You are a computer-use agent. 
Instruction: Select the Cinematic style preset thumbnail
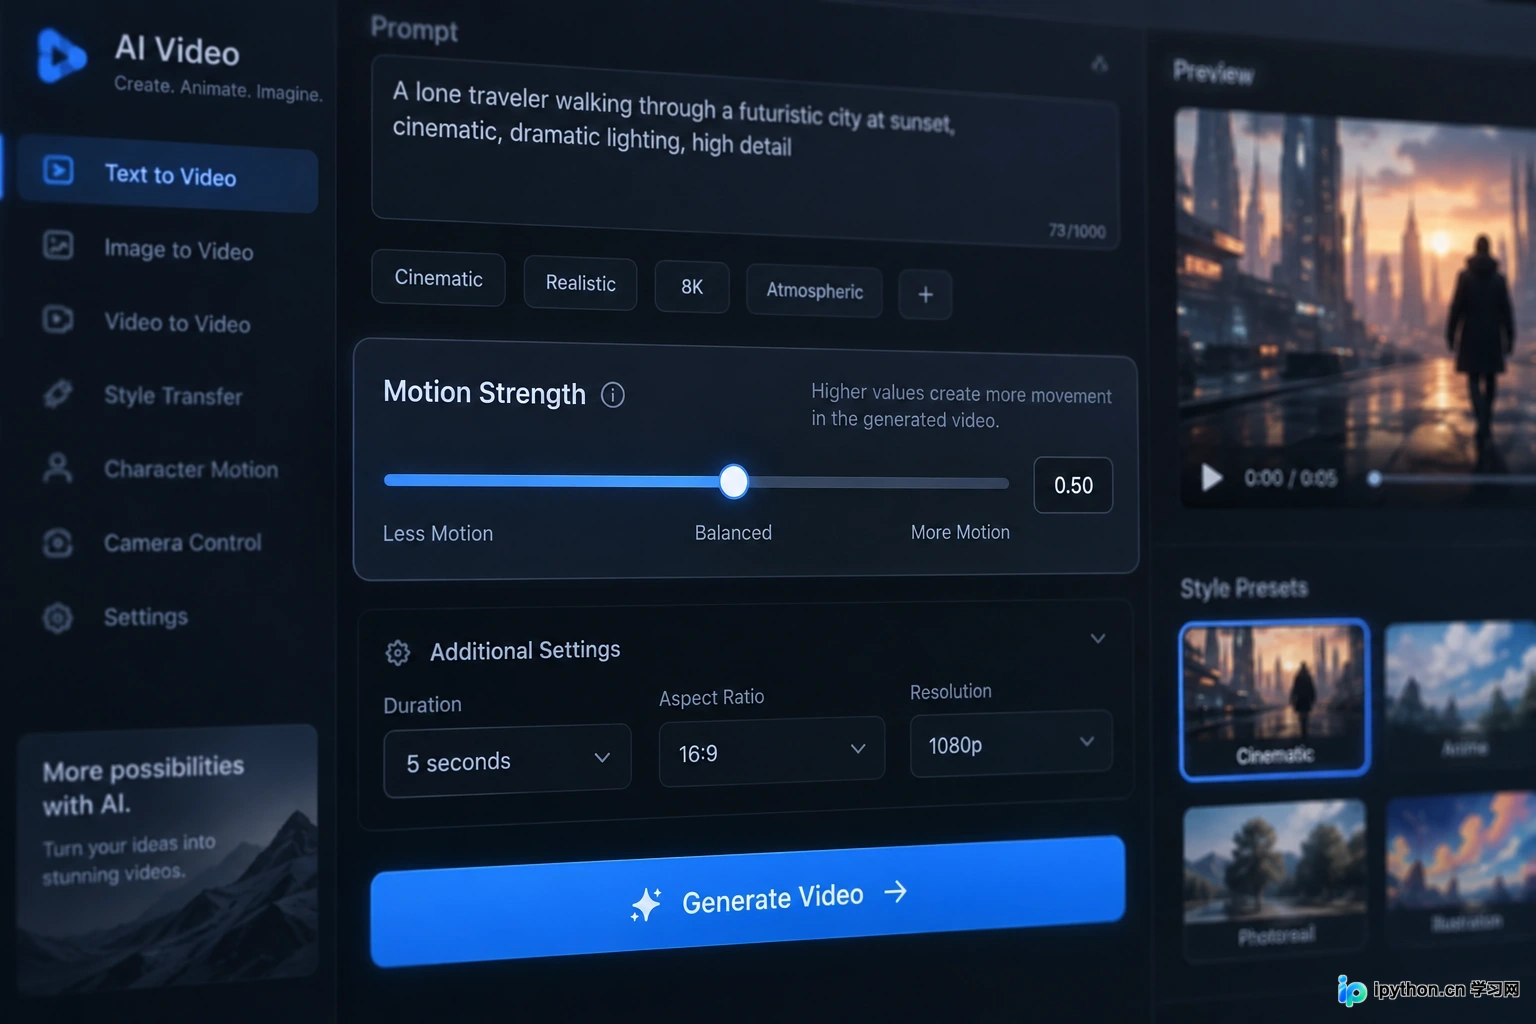pyautogui.click(x=1274, y=699)
